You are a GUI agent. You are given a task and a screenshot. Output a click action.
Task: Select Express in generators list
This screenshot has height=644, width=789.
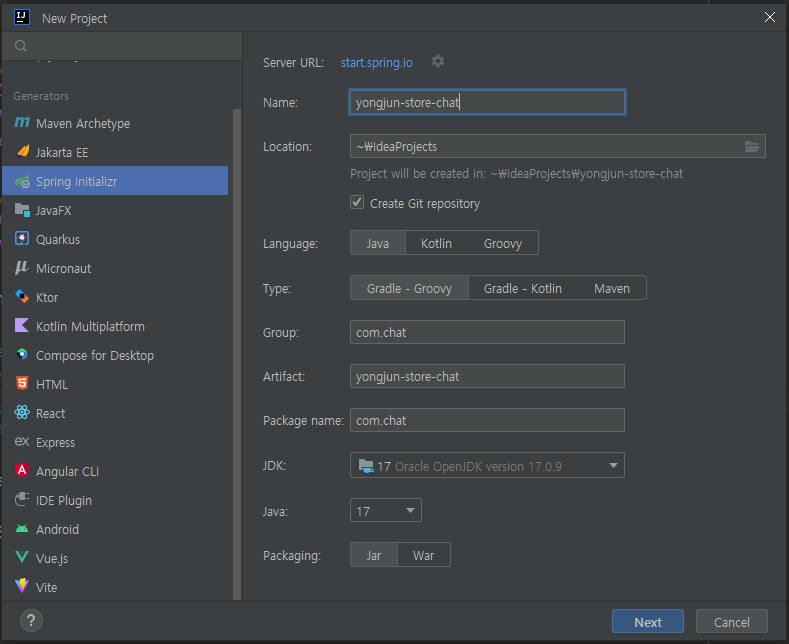click(x=115, y=443)
